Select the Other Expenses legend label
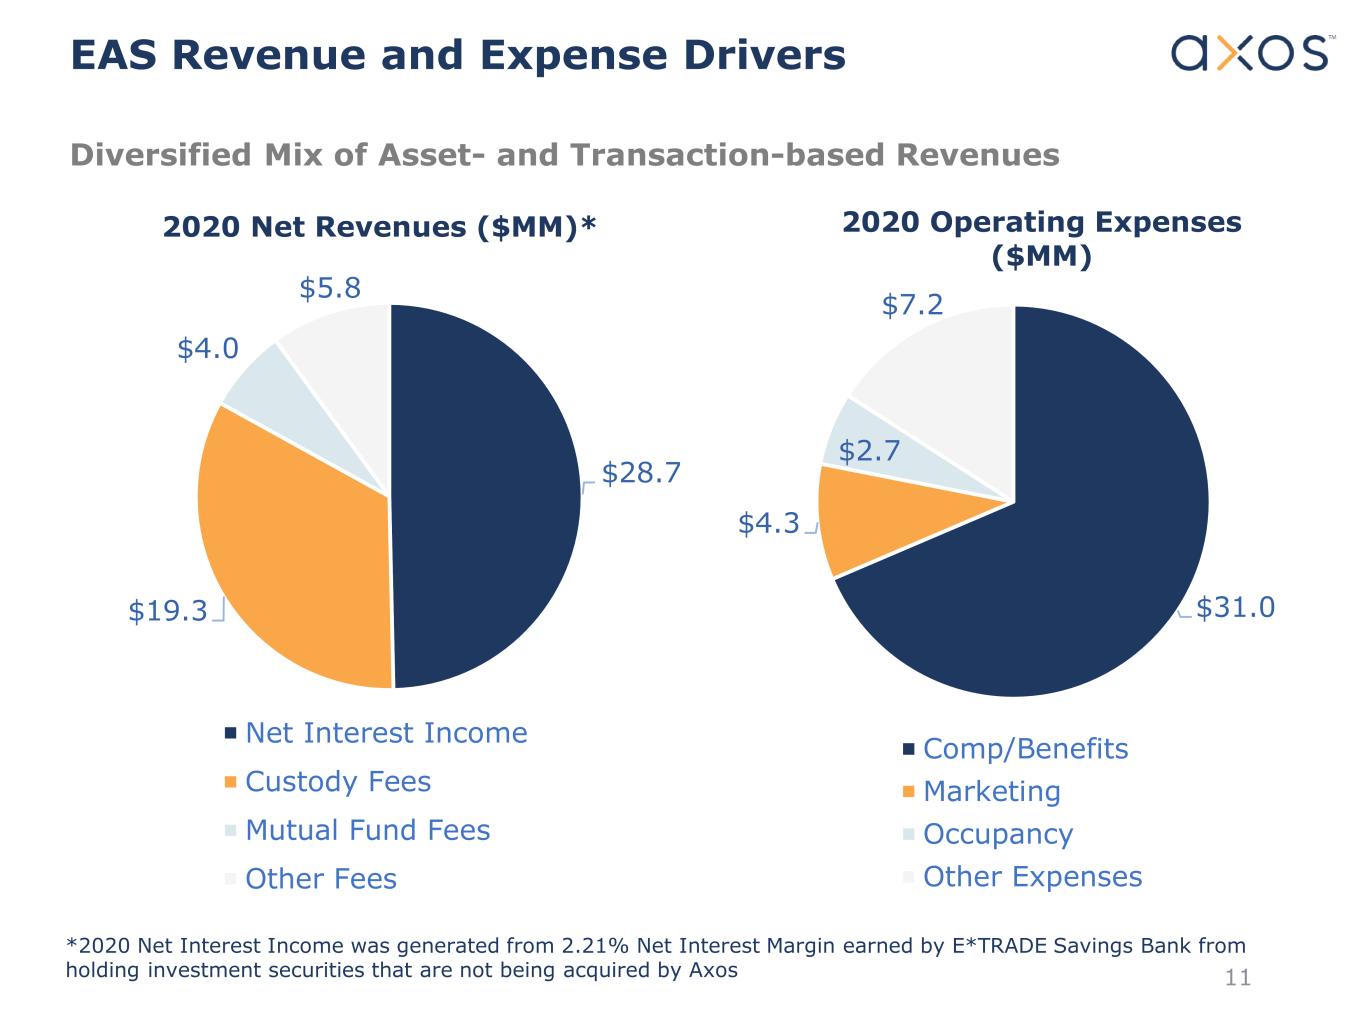Screen dimensions: 1365x1024 pos(1032,877)
